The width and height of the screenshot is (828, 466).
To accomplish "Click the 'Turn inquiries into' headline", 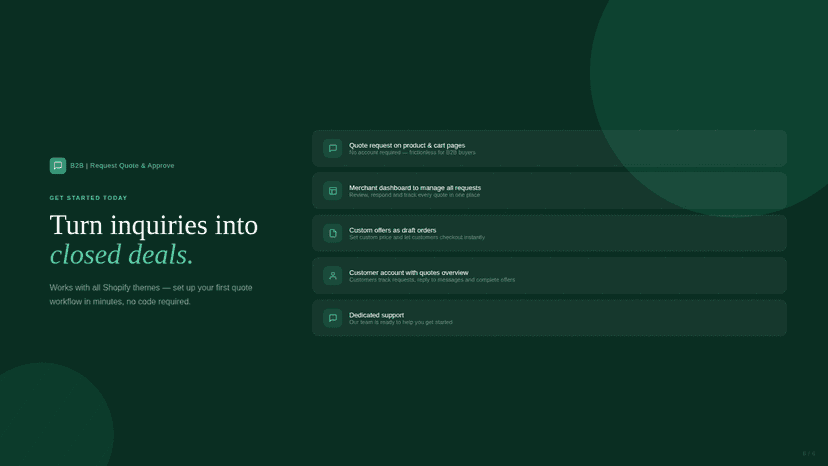I will coord(154,225).
